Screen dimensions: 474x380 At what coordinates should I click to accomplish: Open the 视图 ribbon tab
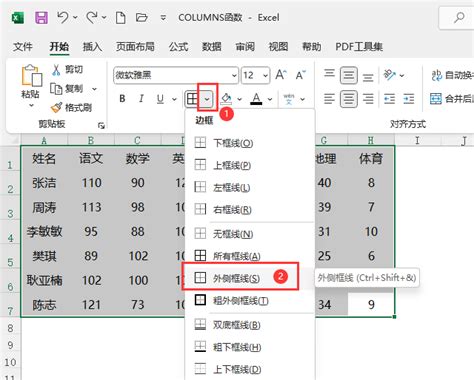(278, 47)
